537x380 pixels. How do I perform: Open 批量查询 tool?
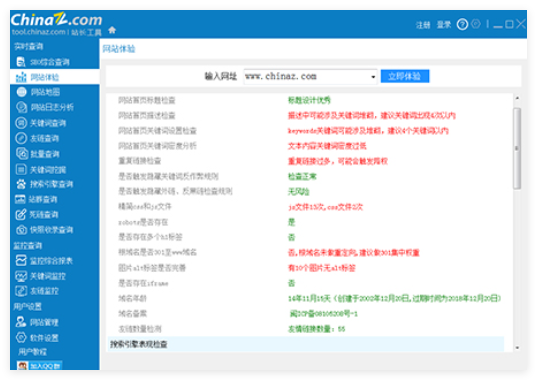click(x=38, y=154)
